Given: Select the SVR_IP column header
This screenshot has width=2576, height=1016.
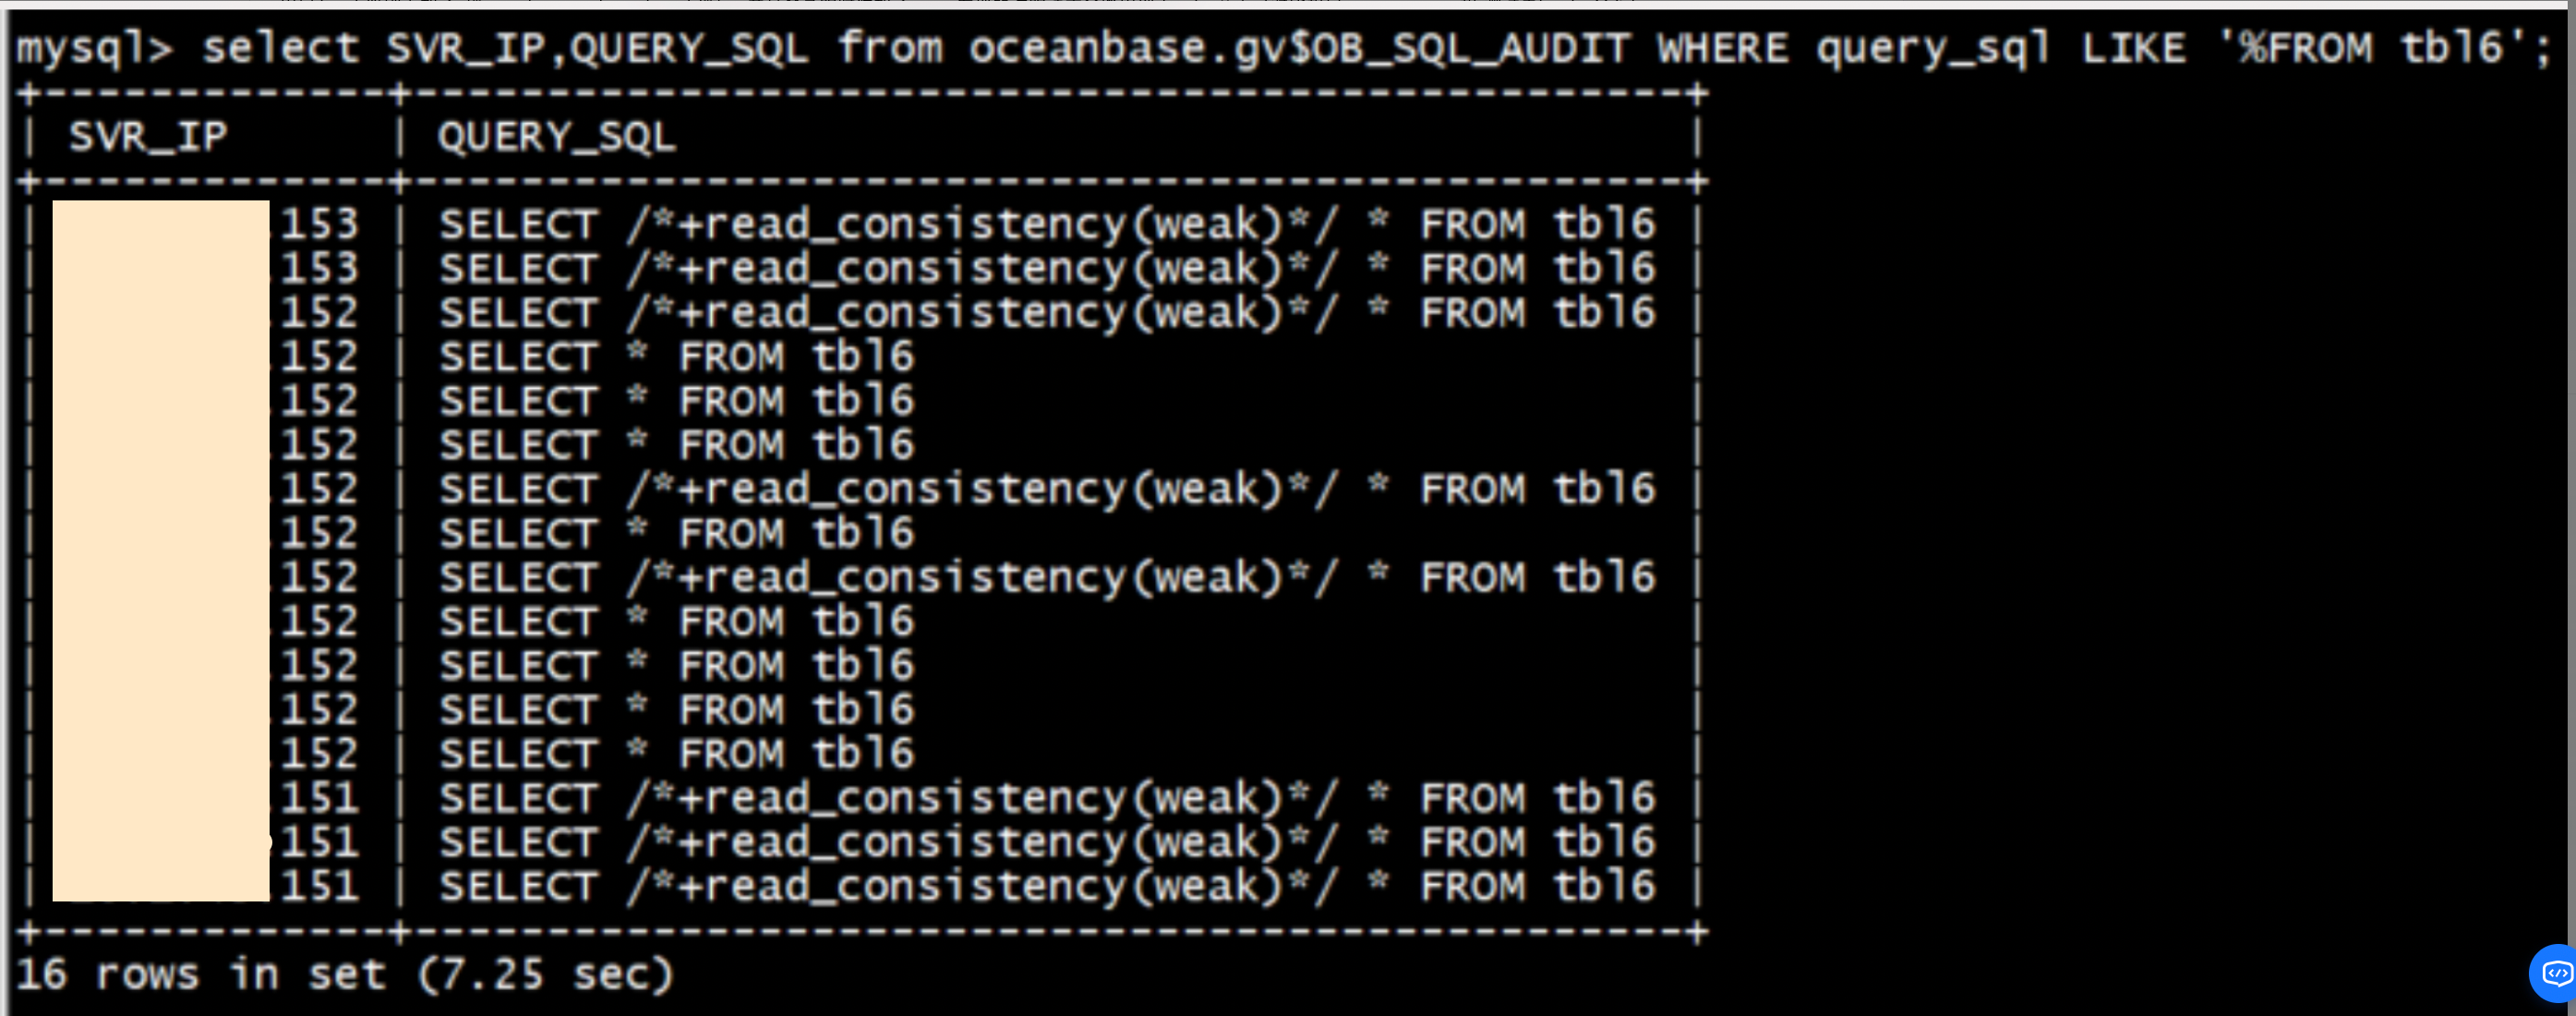Looking at the screenshot, I should point(148,137).
